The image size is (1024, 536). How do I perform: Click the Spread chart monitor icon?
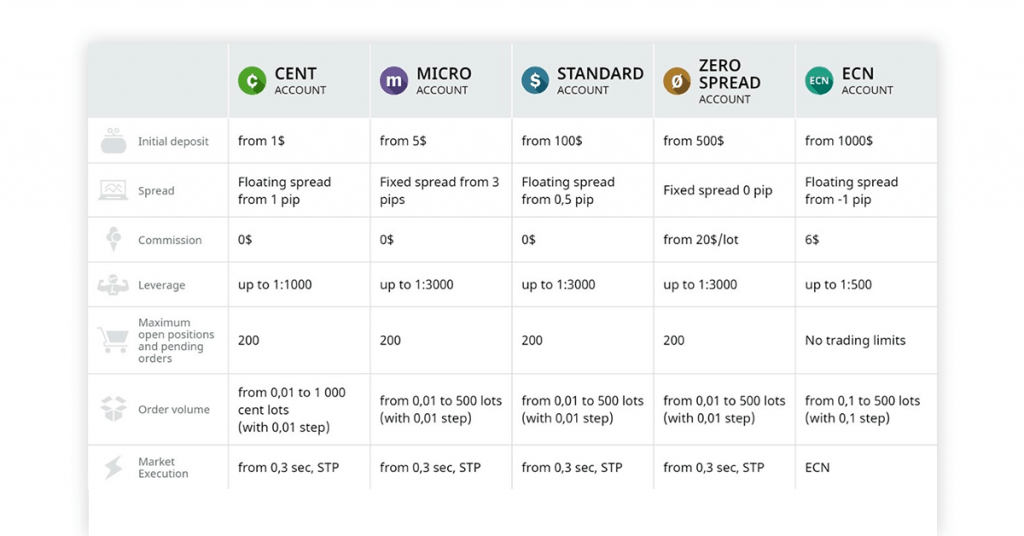point(113,190)
